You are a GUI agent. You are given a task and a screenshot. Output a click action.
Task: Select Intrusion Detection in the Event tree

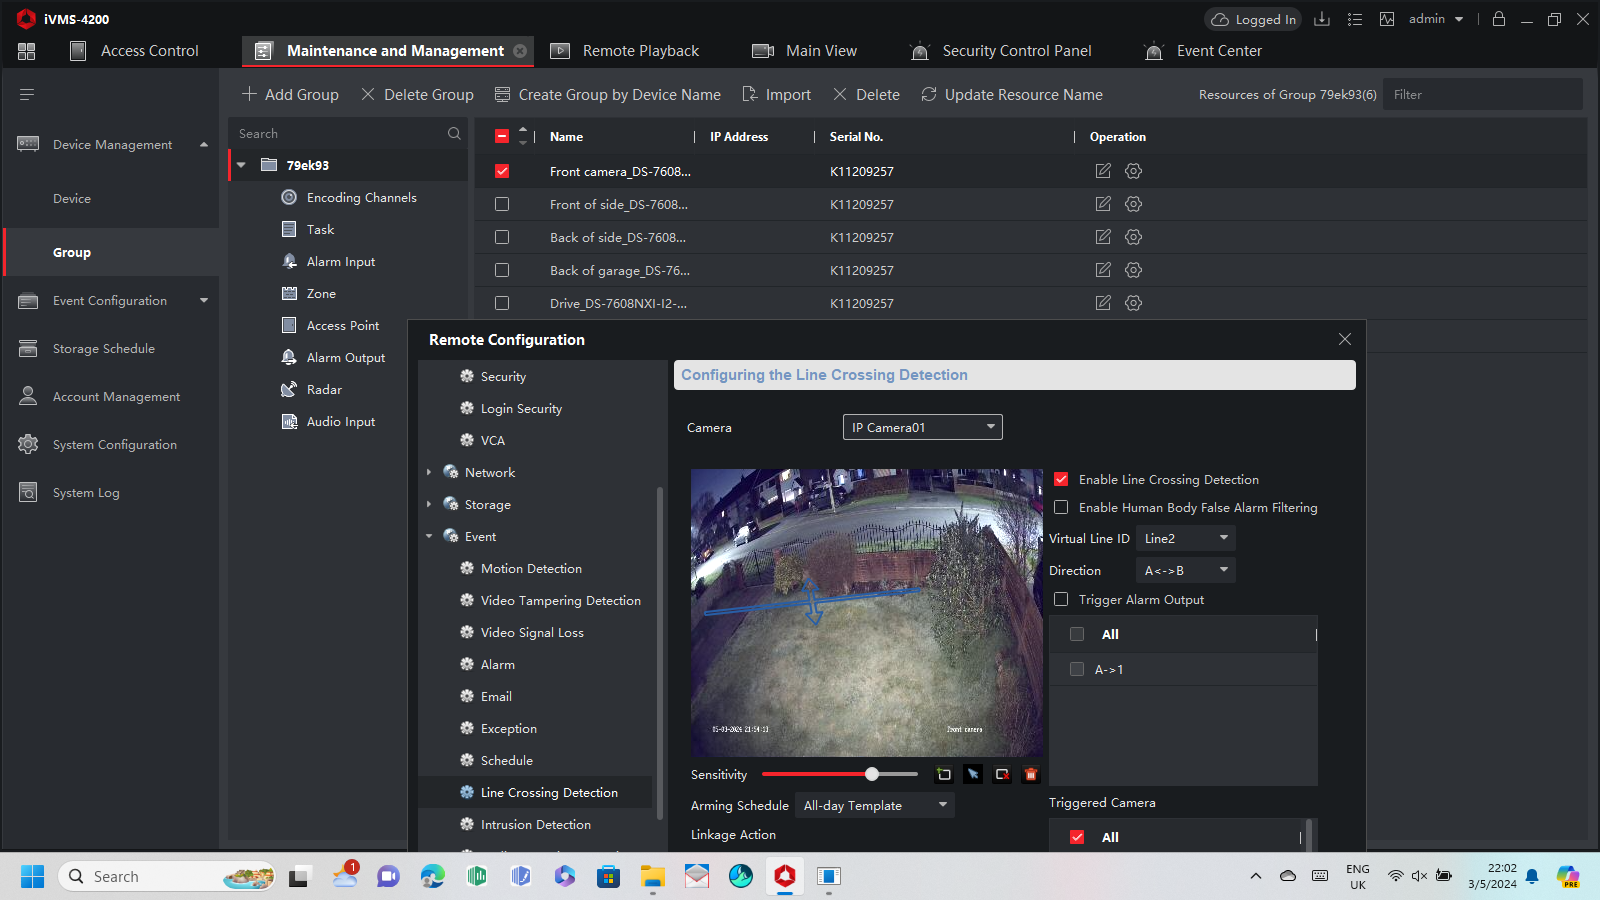[535, 825]
